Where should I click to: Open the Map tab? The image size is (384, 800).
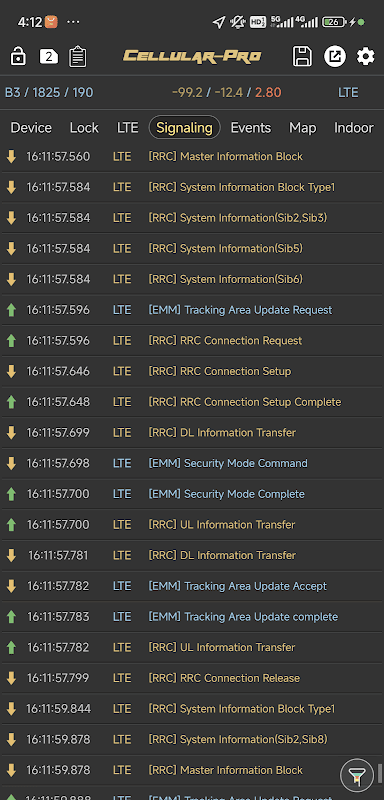pyautogui.click(x=303, y=128)
